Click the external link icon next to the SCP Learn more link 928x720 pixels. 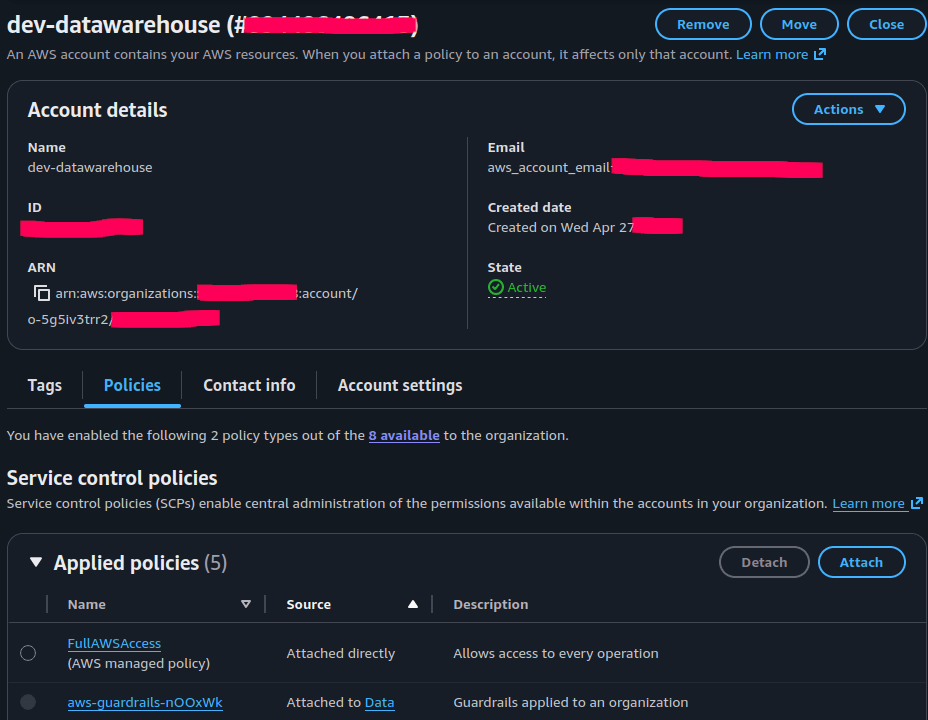917,503
